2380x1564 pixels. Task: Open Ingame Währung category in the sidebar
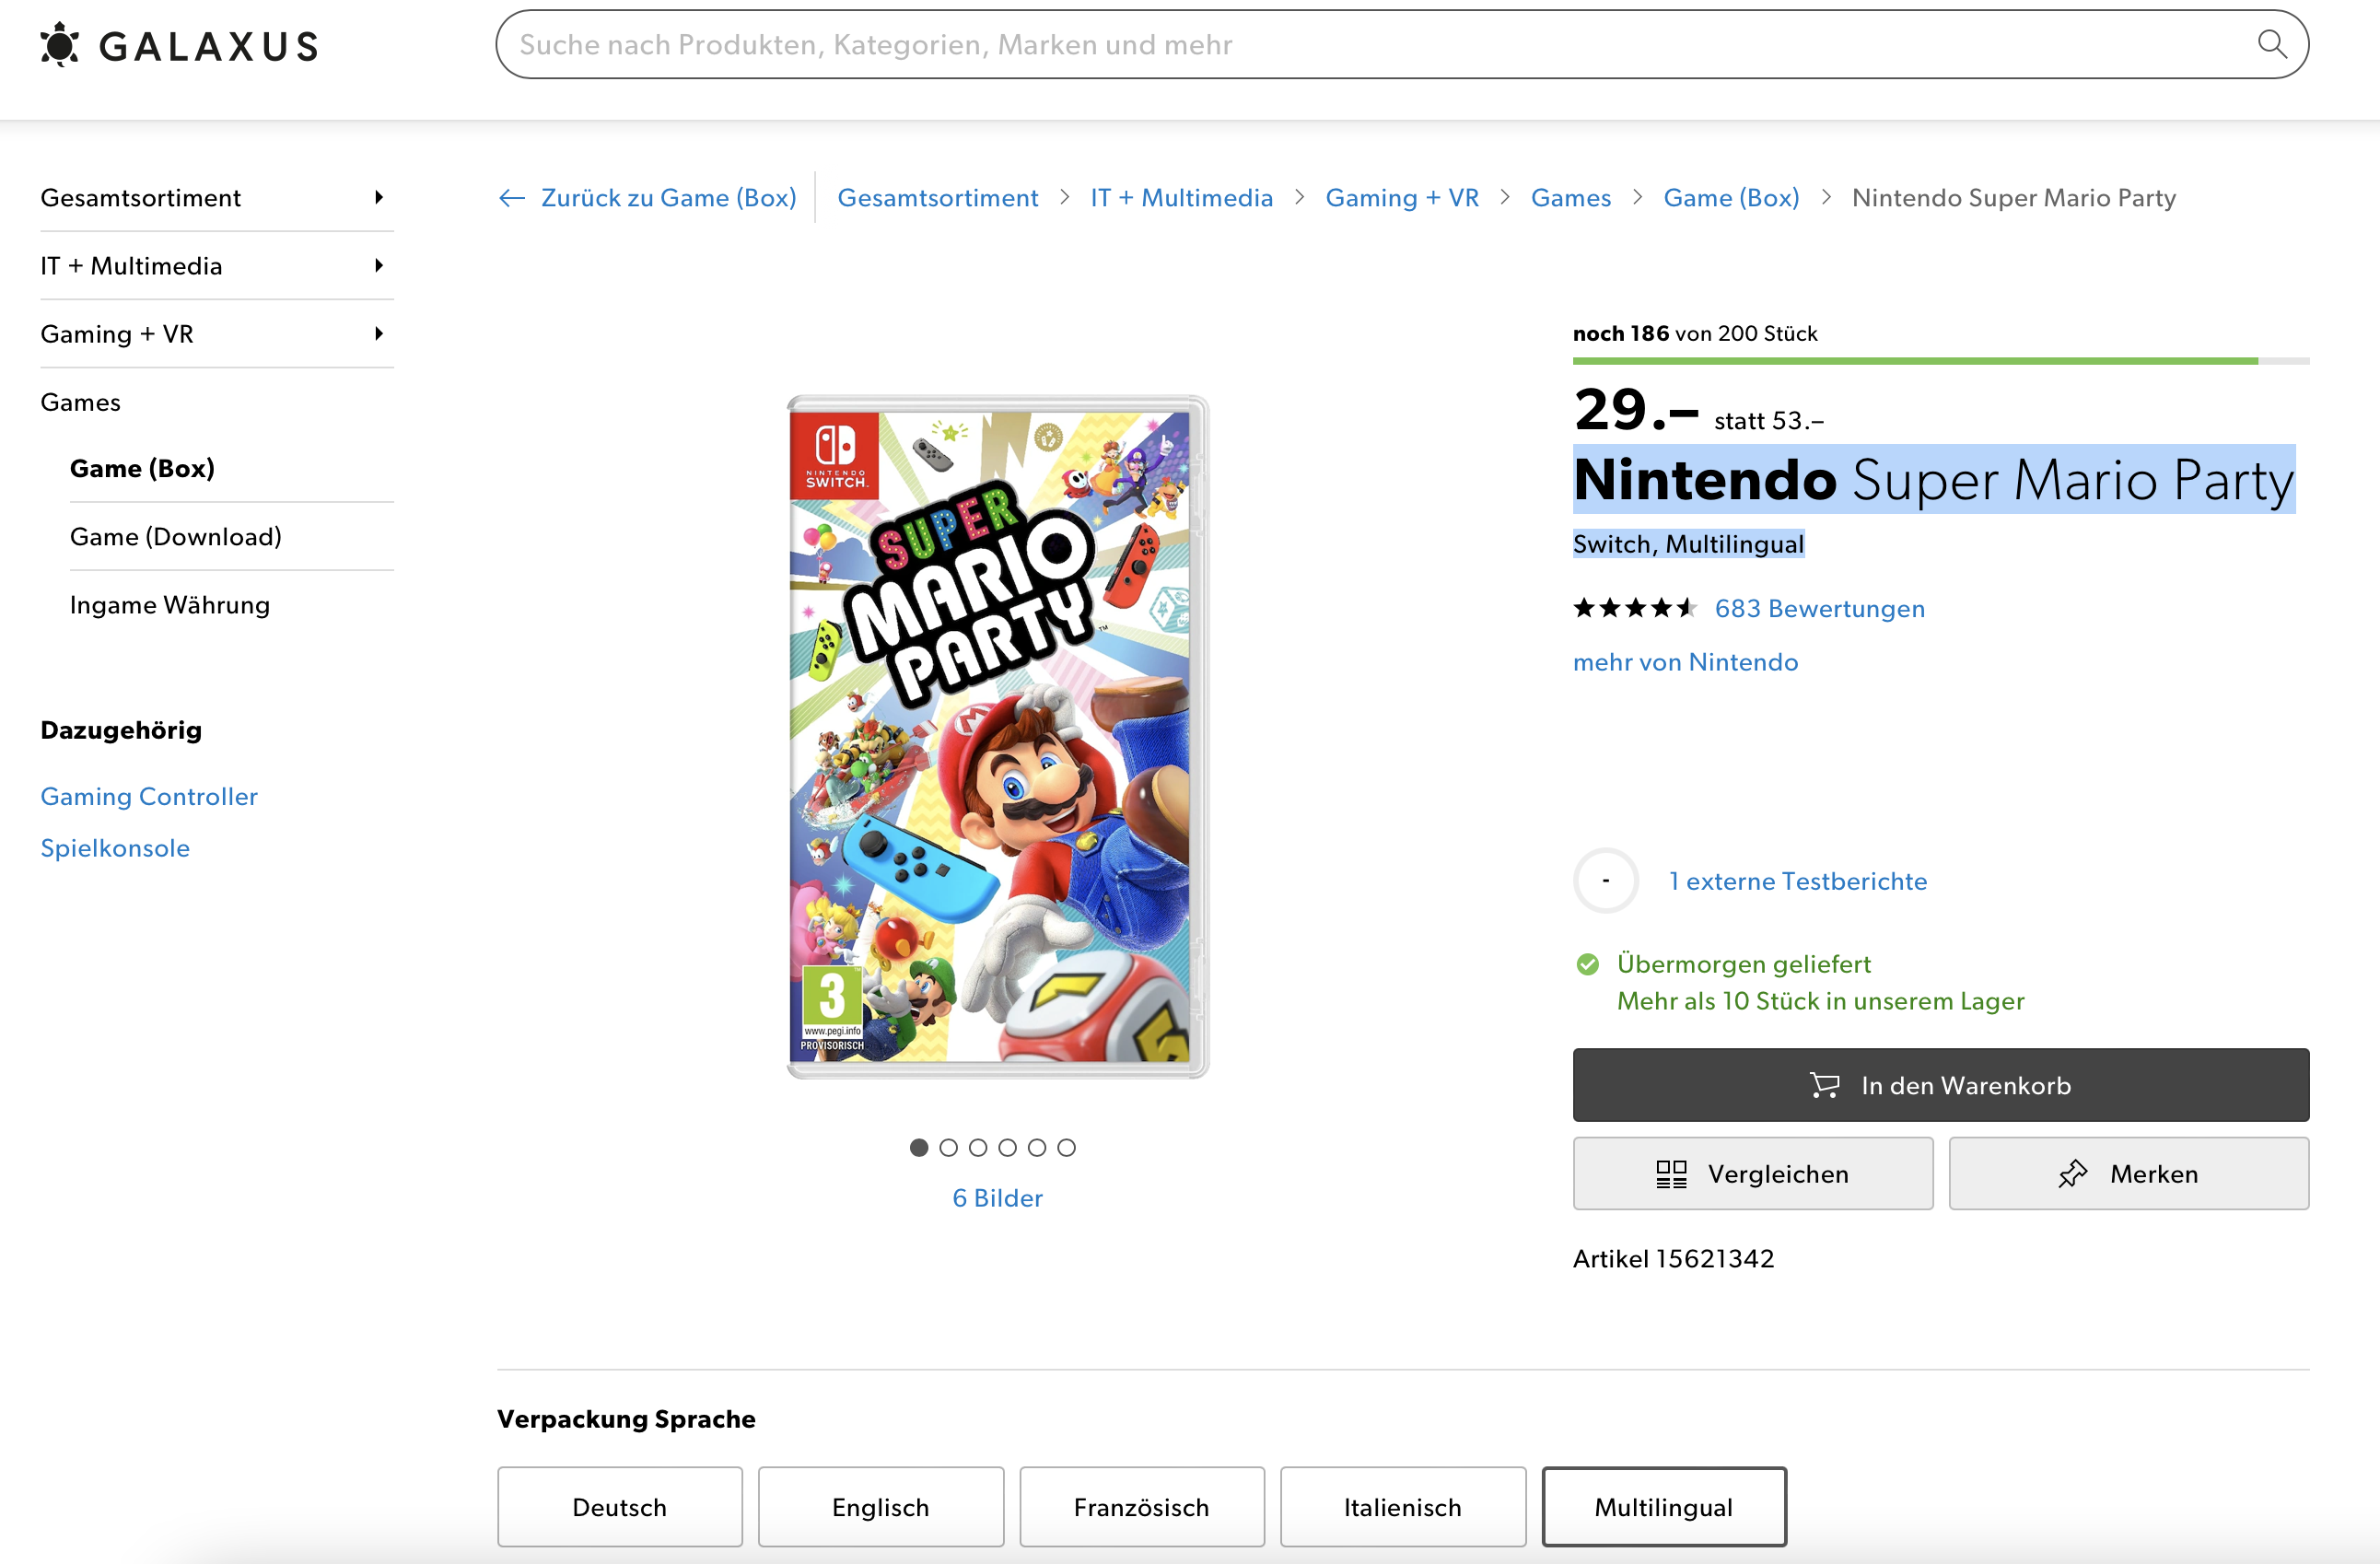click(170, 605)
